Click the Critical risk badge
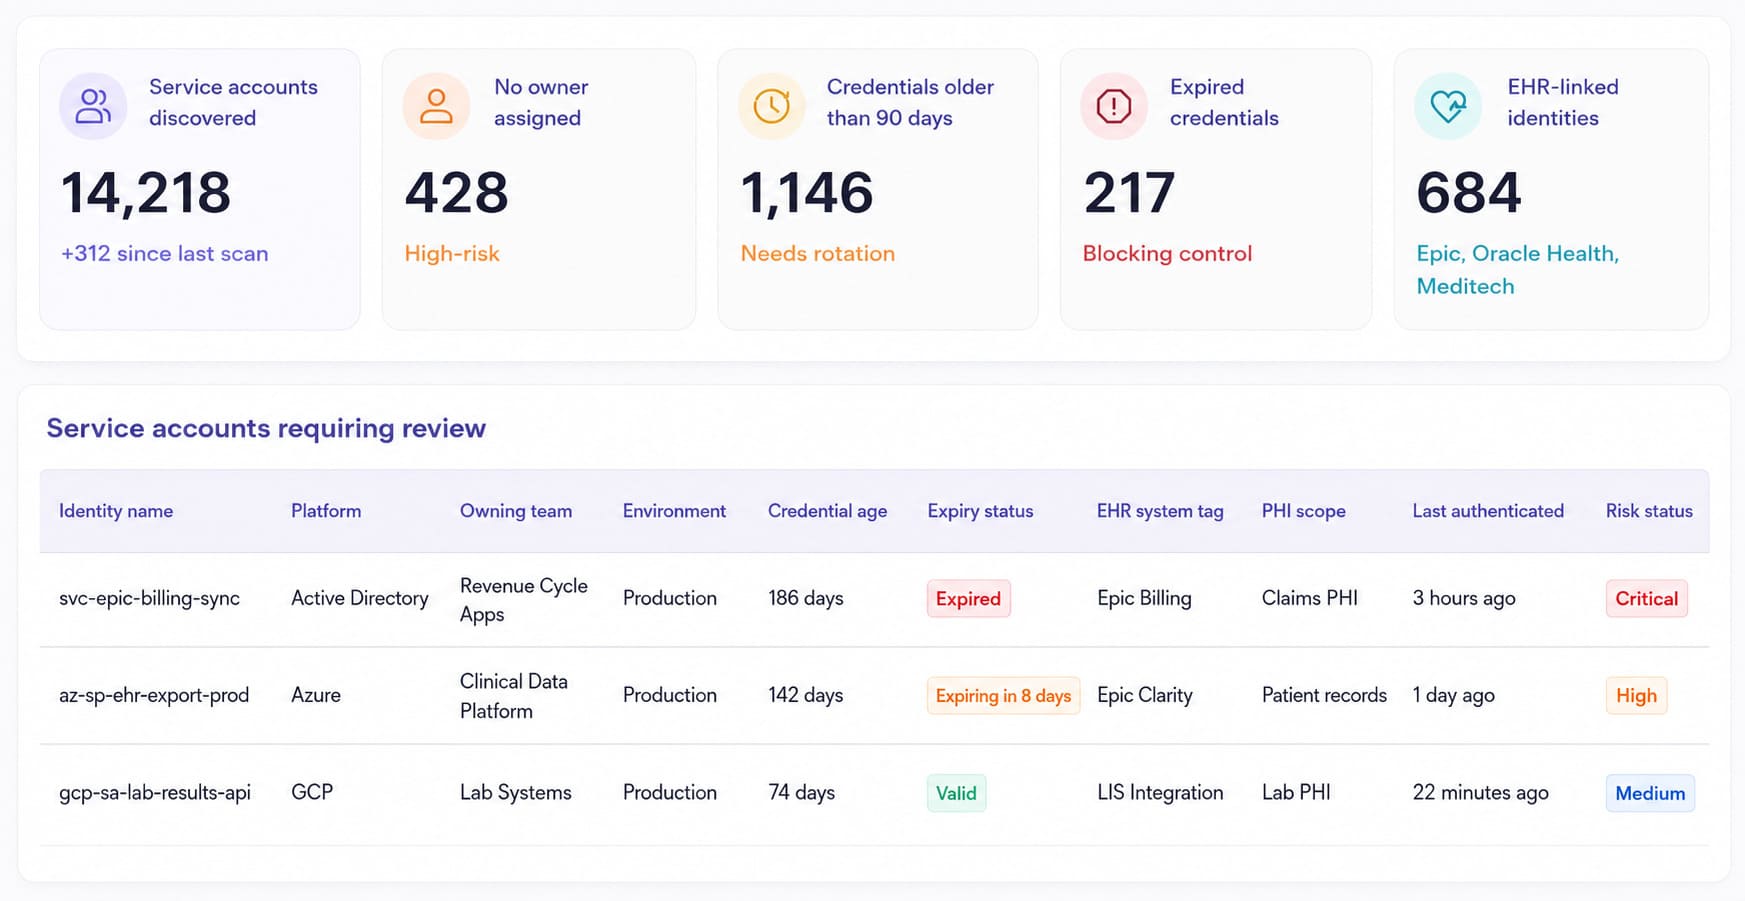Image resolution: width=1745 pixels, height=901 pixels. [1647, 599]
